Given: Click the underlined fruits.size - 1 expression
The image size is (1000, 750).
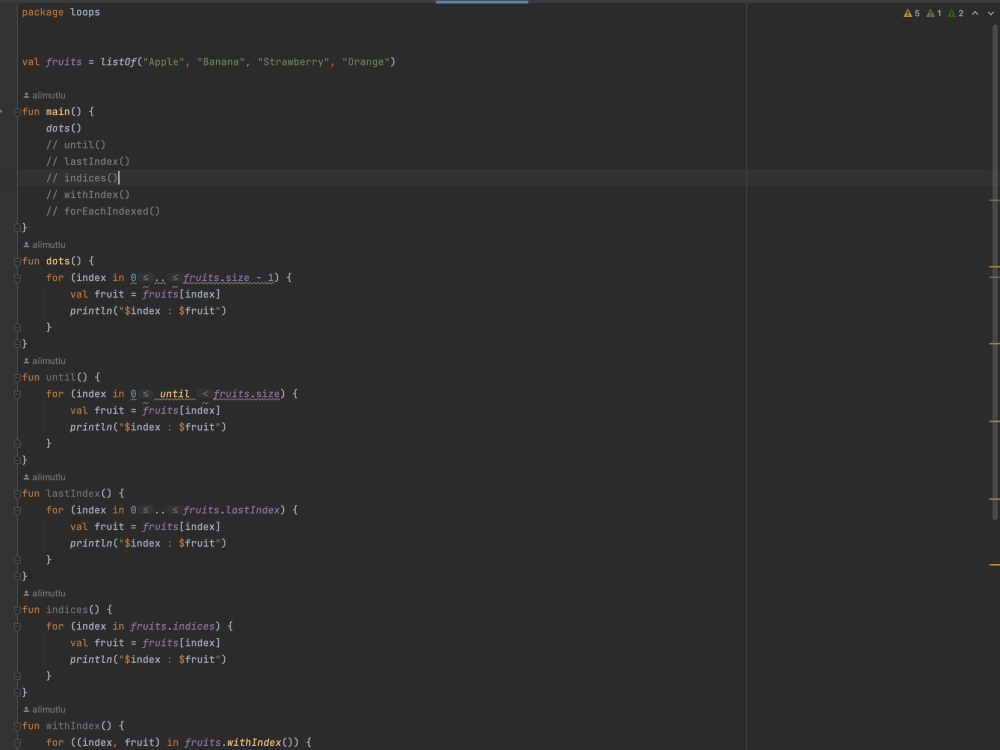Looking at the screenshot, I should [x=228, y=277].
